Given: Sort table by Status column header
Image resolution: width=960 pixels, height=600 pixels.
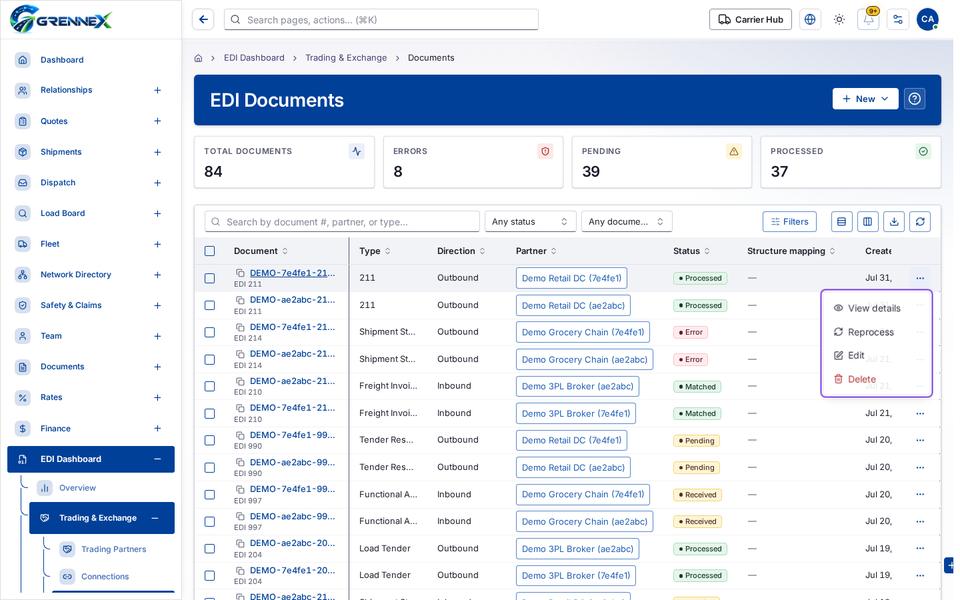Looking at the screenshot, I should (691, 251).
